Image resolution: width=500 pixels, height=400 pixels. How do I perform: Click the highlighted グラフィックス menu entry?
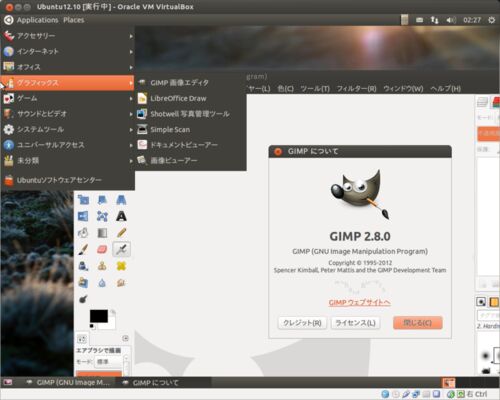pyautogui.click(x=67, y=82)
